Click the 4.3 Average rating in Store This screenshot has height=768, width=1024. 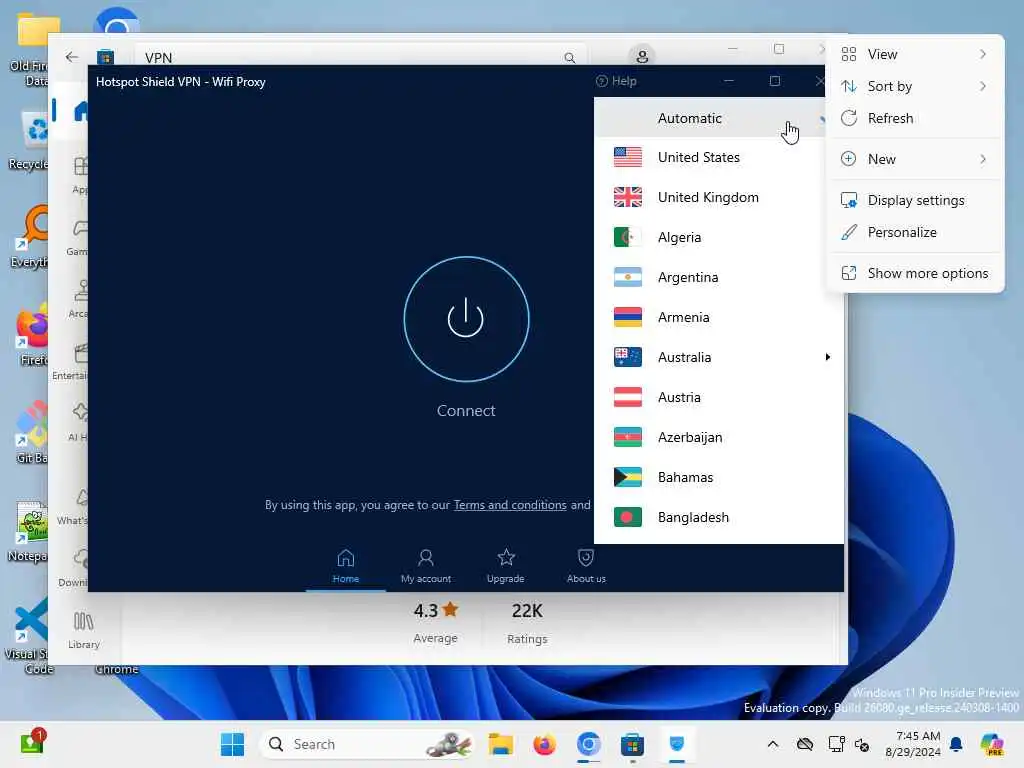(x=436, y=623)
